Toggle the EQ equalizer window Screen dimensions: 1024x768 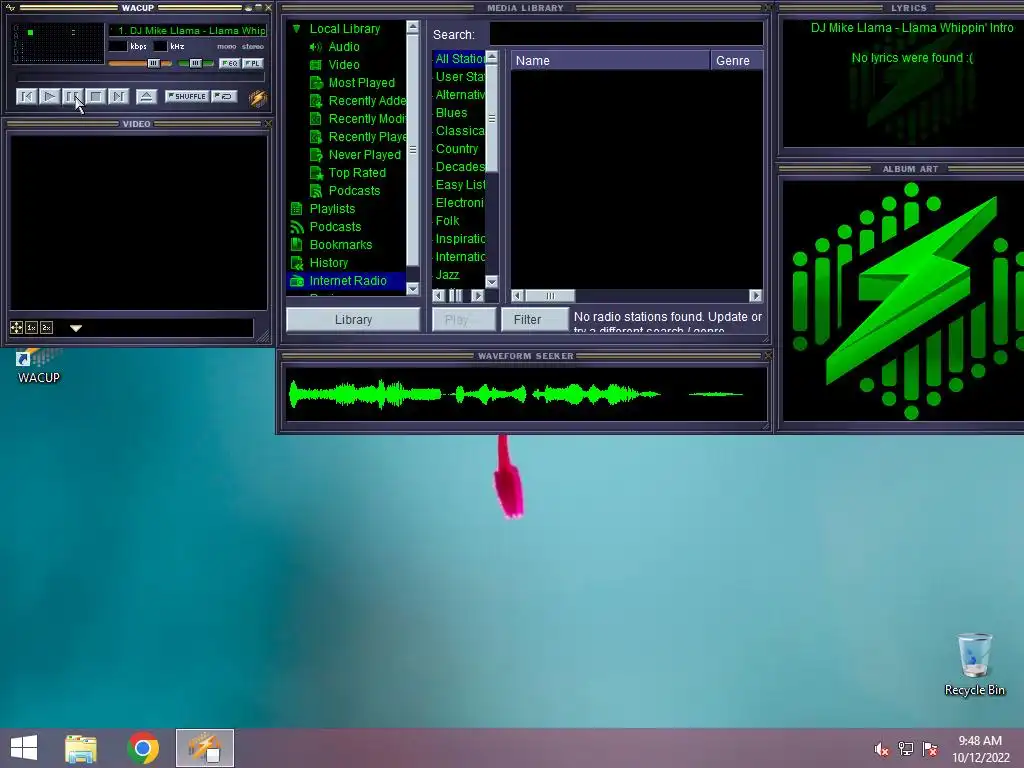click(x=229, y=63)
